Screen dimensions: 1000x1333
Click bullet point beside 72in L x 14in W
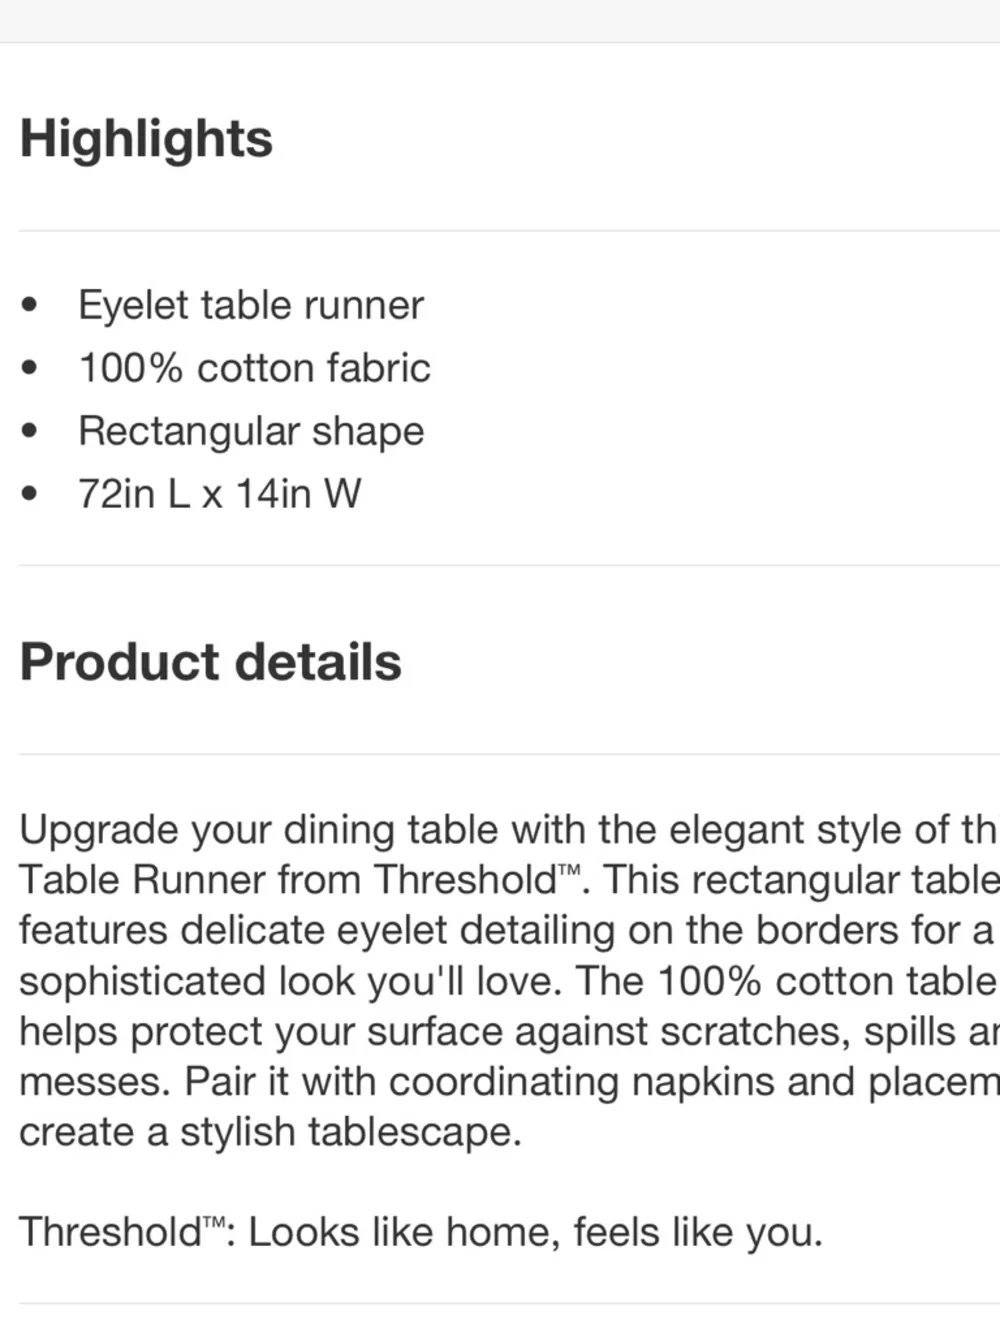[30, 494]
